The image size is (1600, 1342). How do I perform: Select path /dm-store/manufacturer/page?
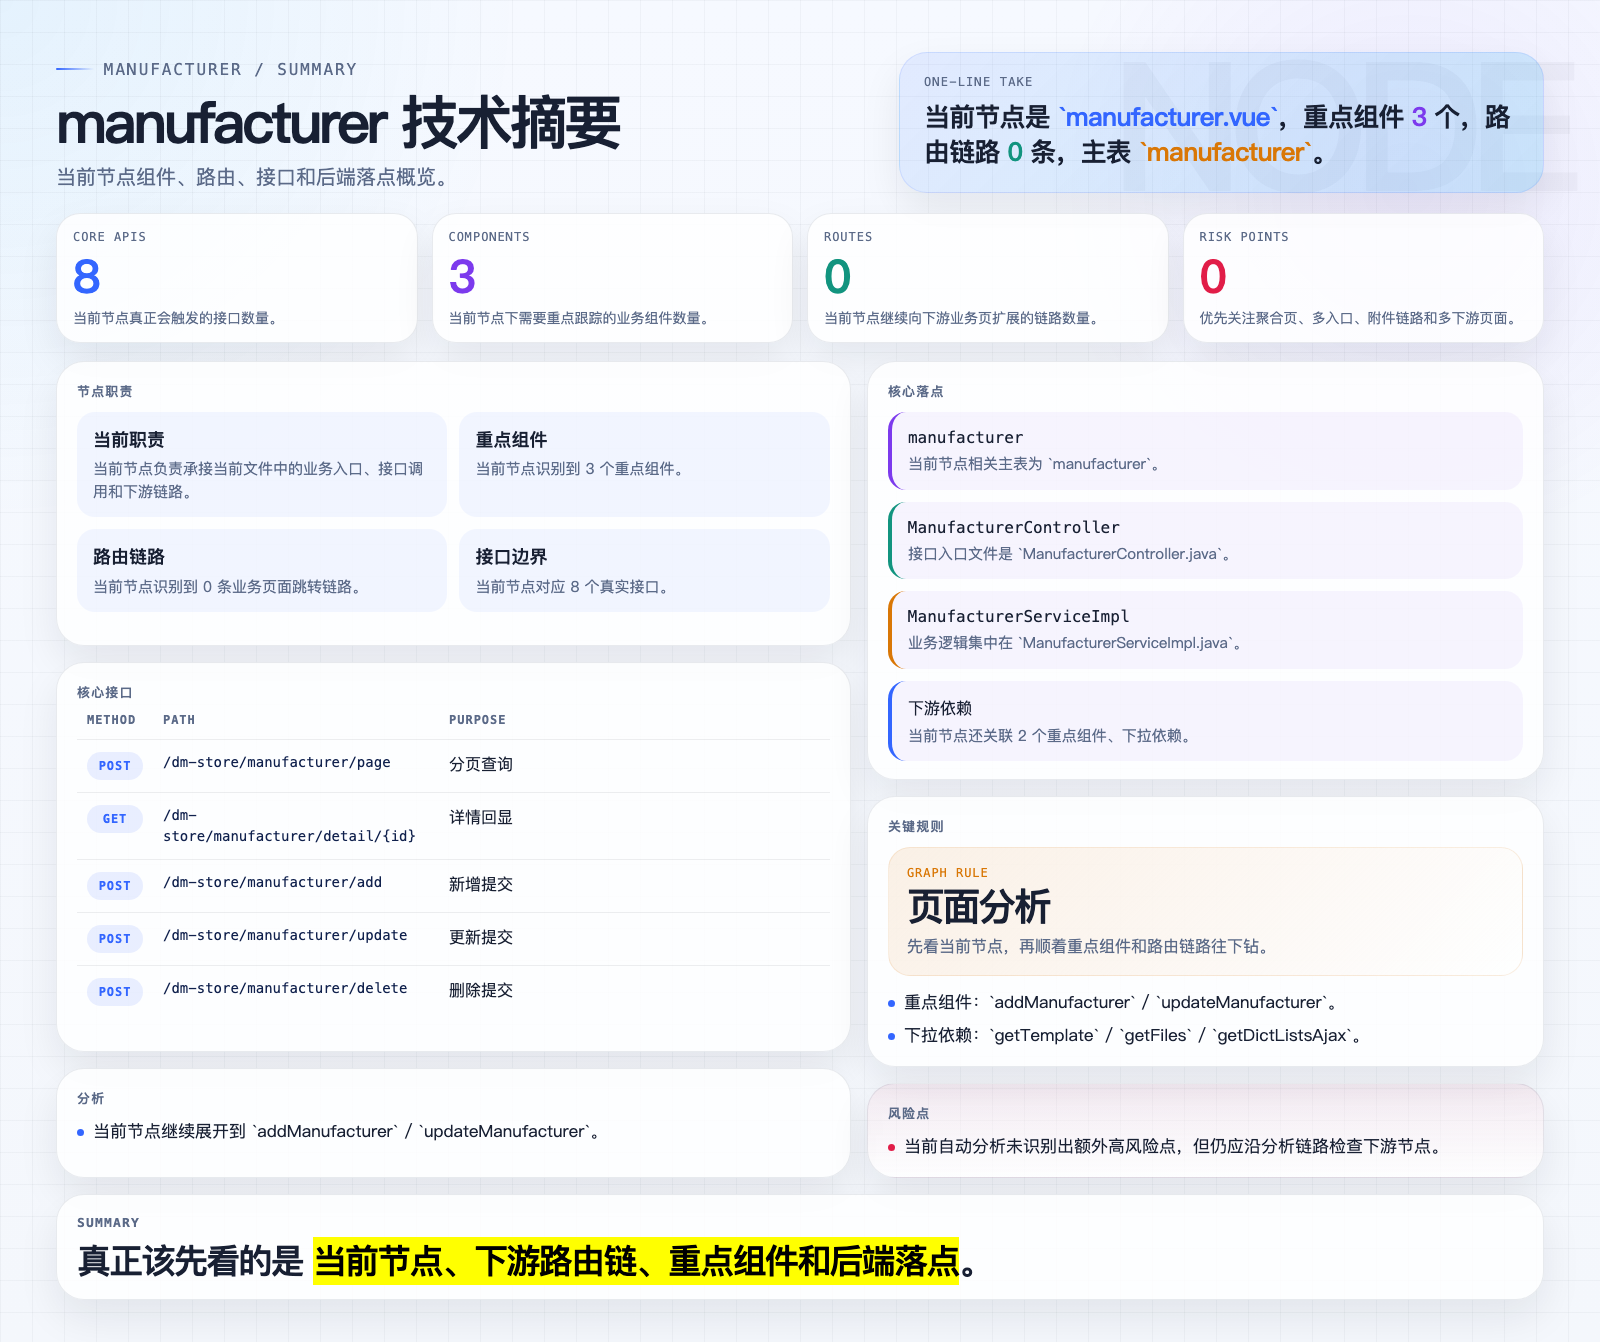pyautogui.click(x=277, y=762)
